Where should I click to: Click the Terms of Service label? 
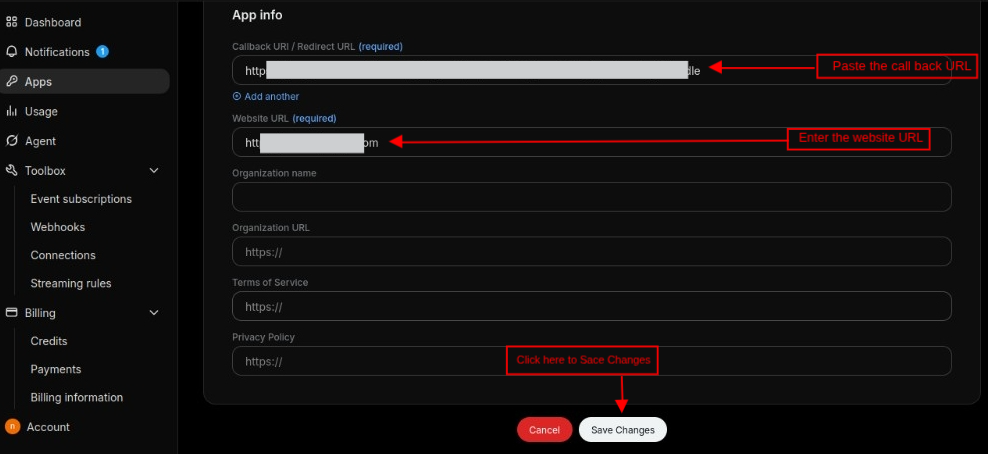(x=270, y=282)
